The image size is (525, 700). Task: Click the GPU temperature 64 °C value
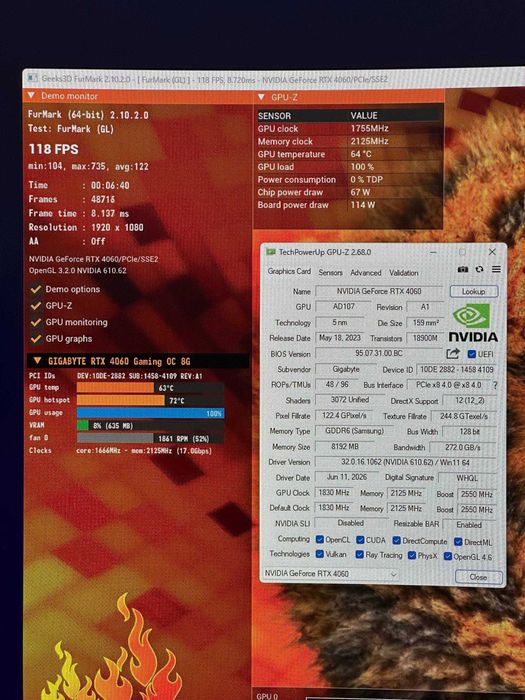[361, 154]
